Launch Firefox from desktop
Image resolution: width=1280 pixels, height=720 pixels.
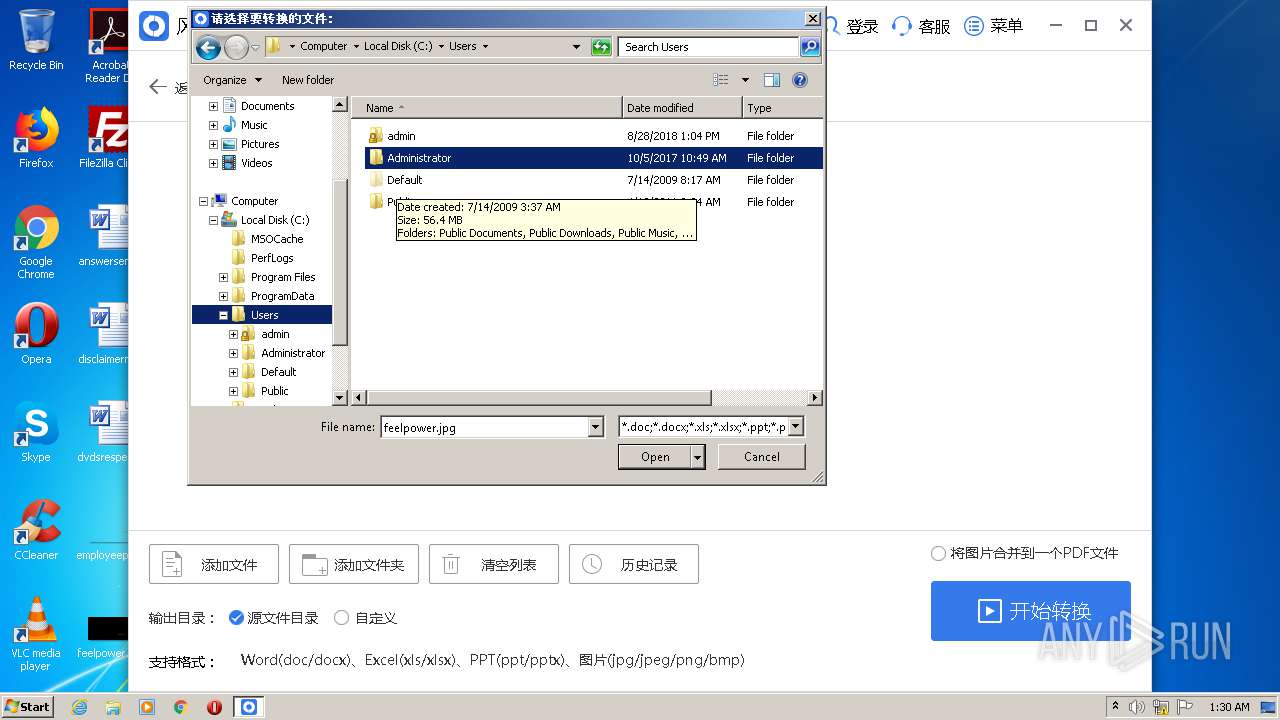click(x=36, y=138)
